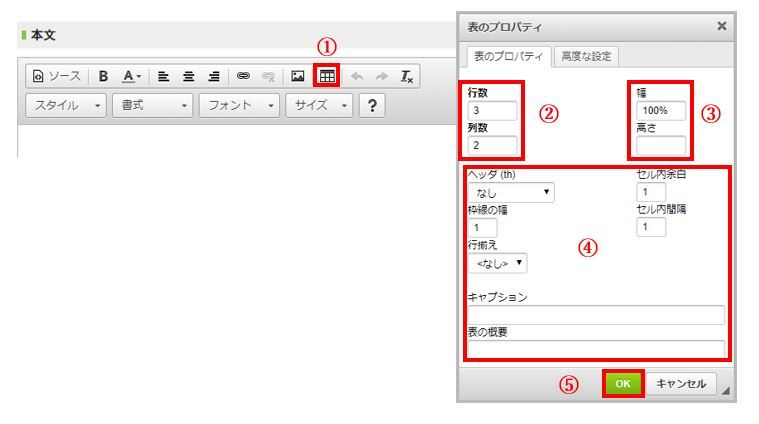Viewport: 759px width, 424px height.
Task: Open the フォント dropdown
Action: 239,106
